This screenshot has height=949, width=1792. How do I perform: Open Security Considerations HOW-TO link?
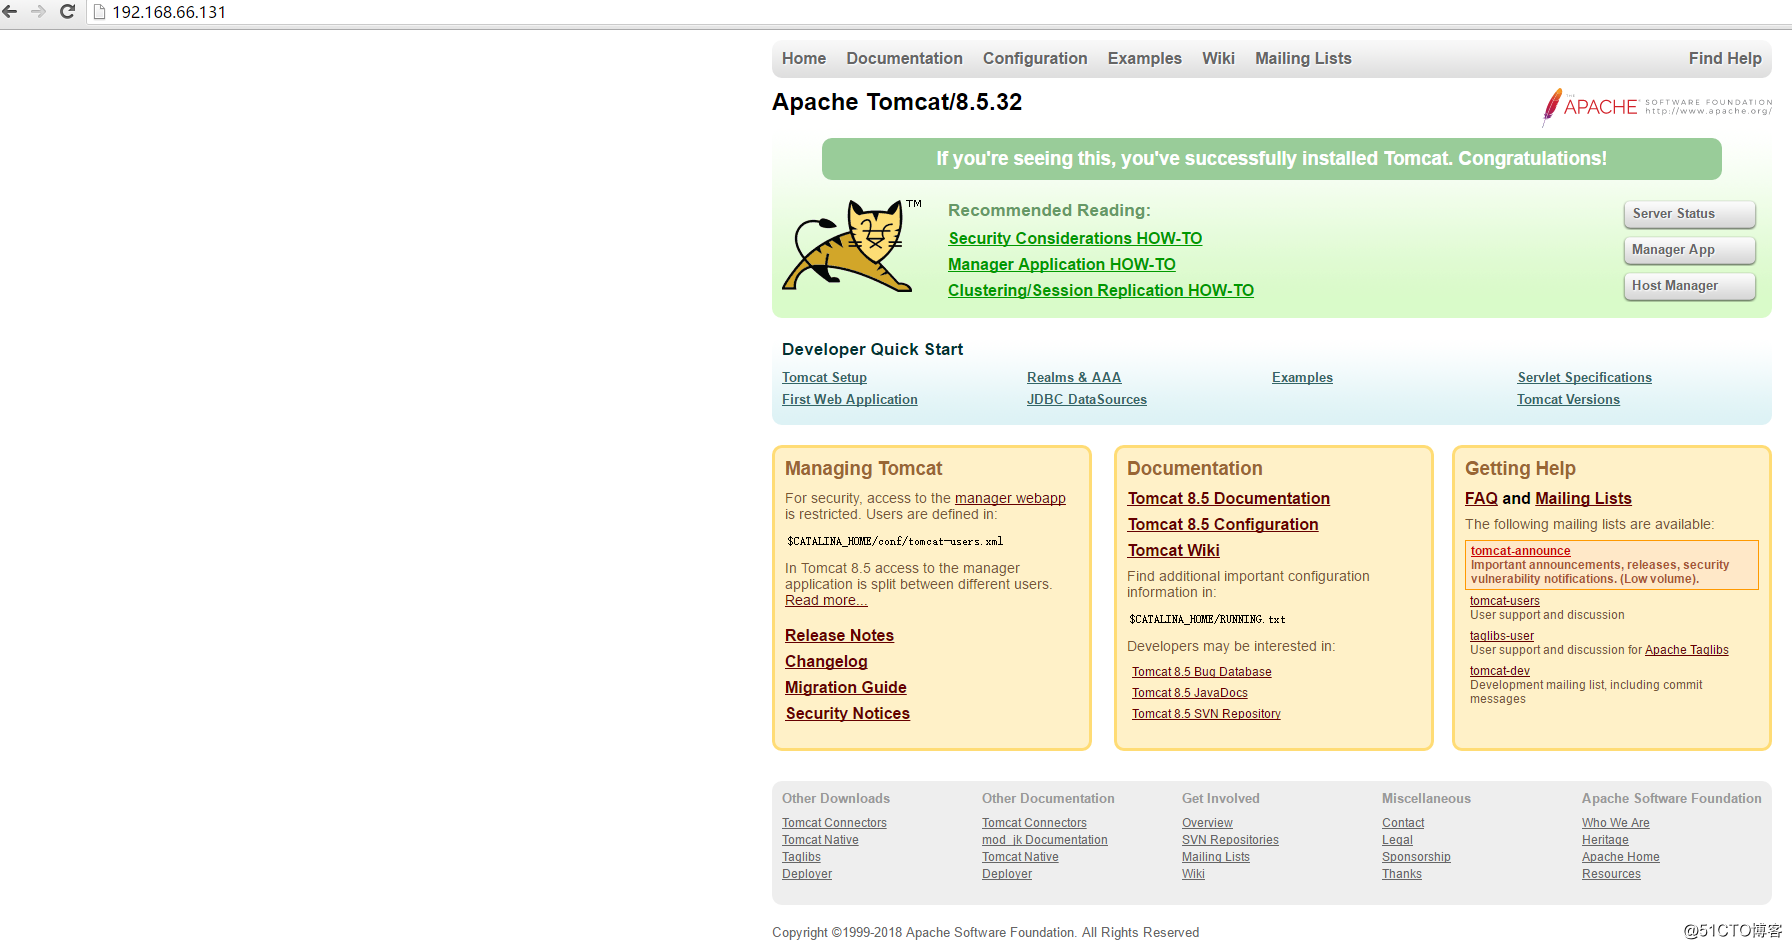1075,238
